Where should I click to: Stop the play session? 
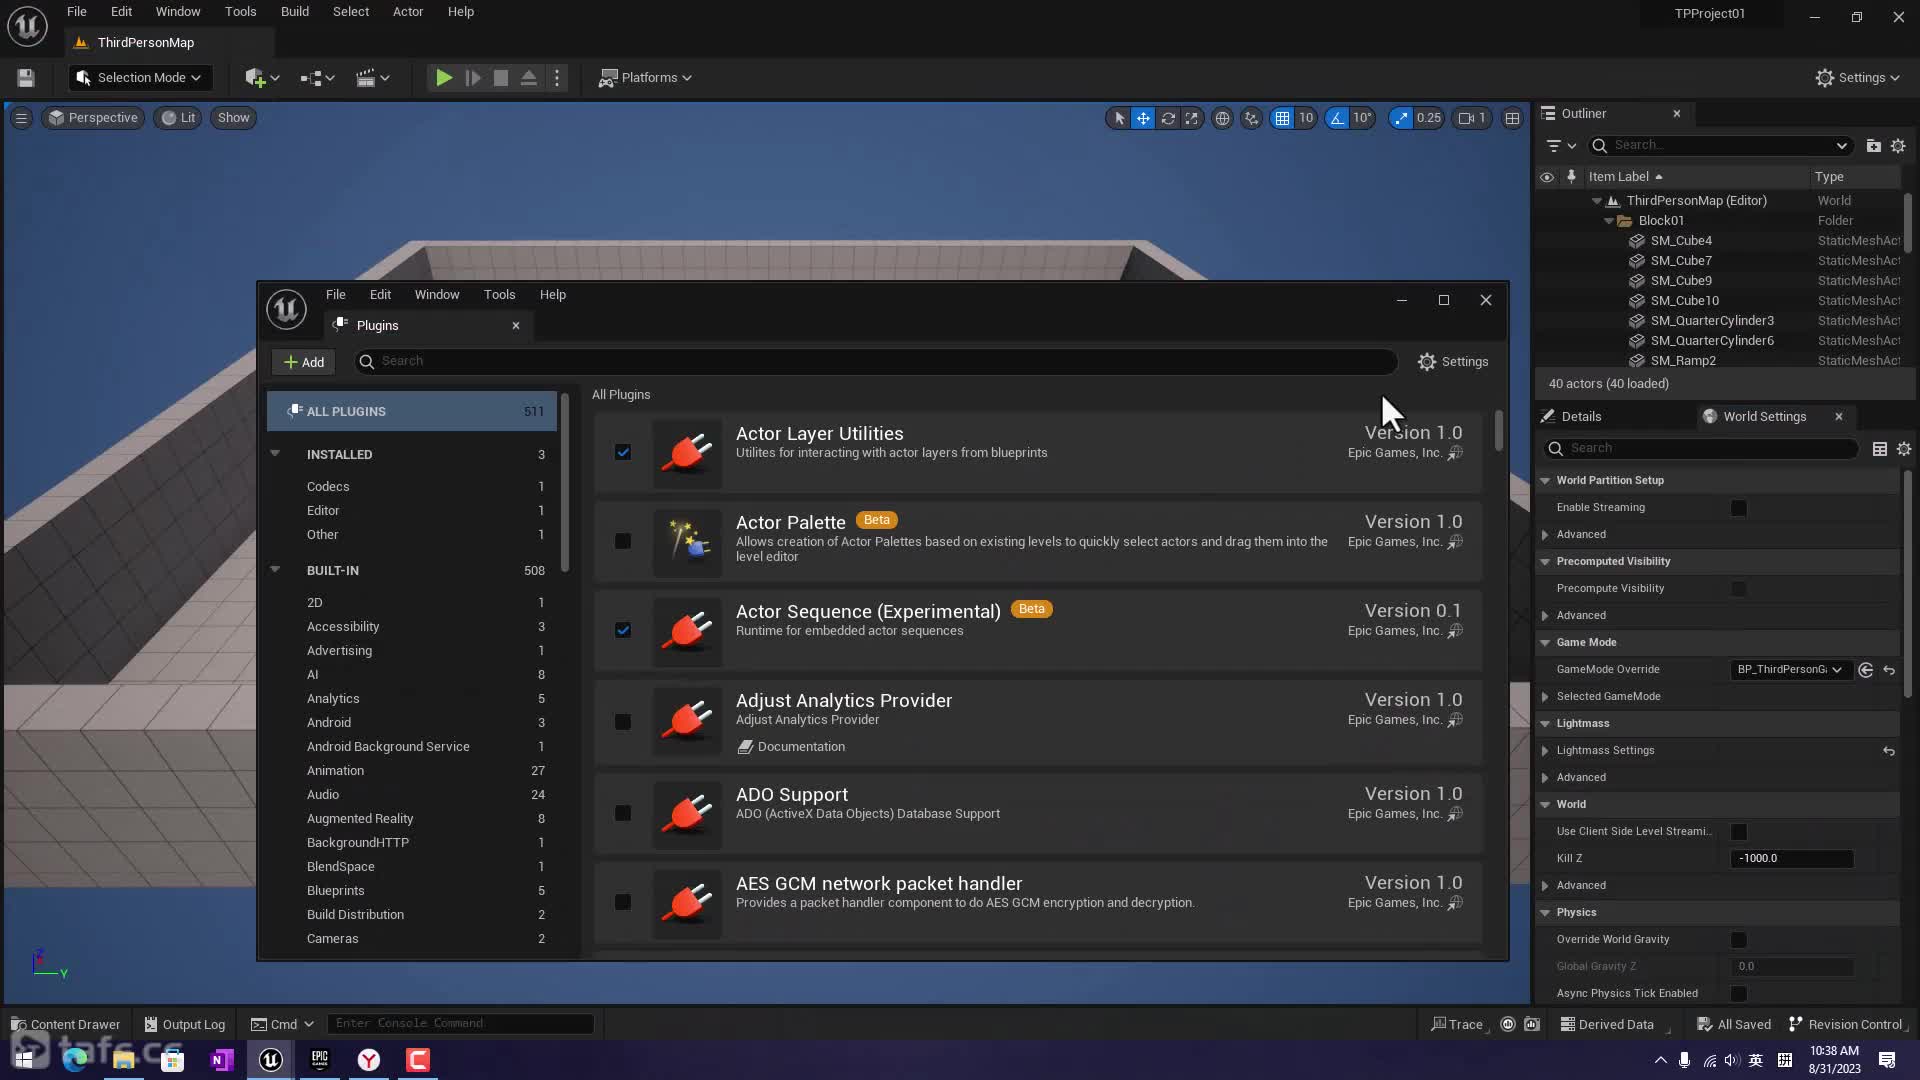coord(501,78)
